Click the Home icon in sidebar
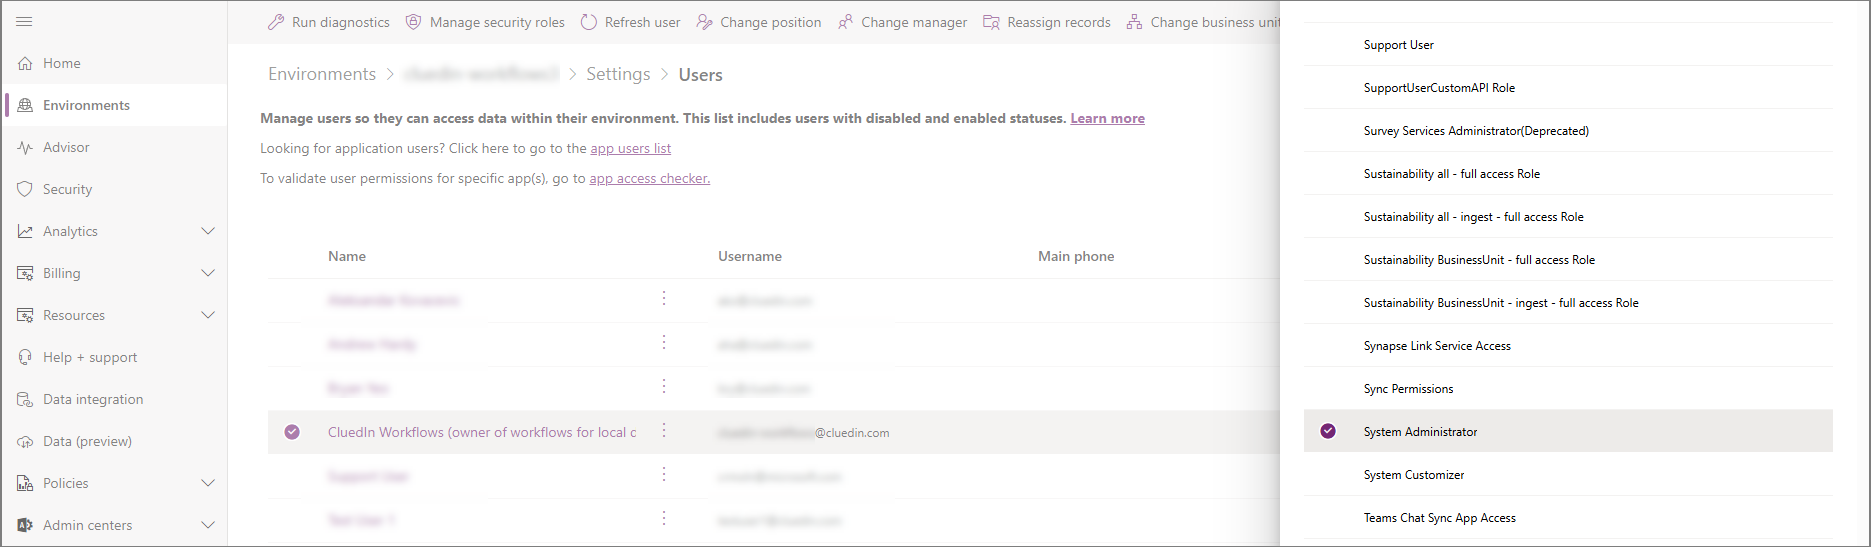1871x547 pixels. point(25,63)
